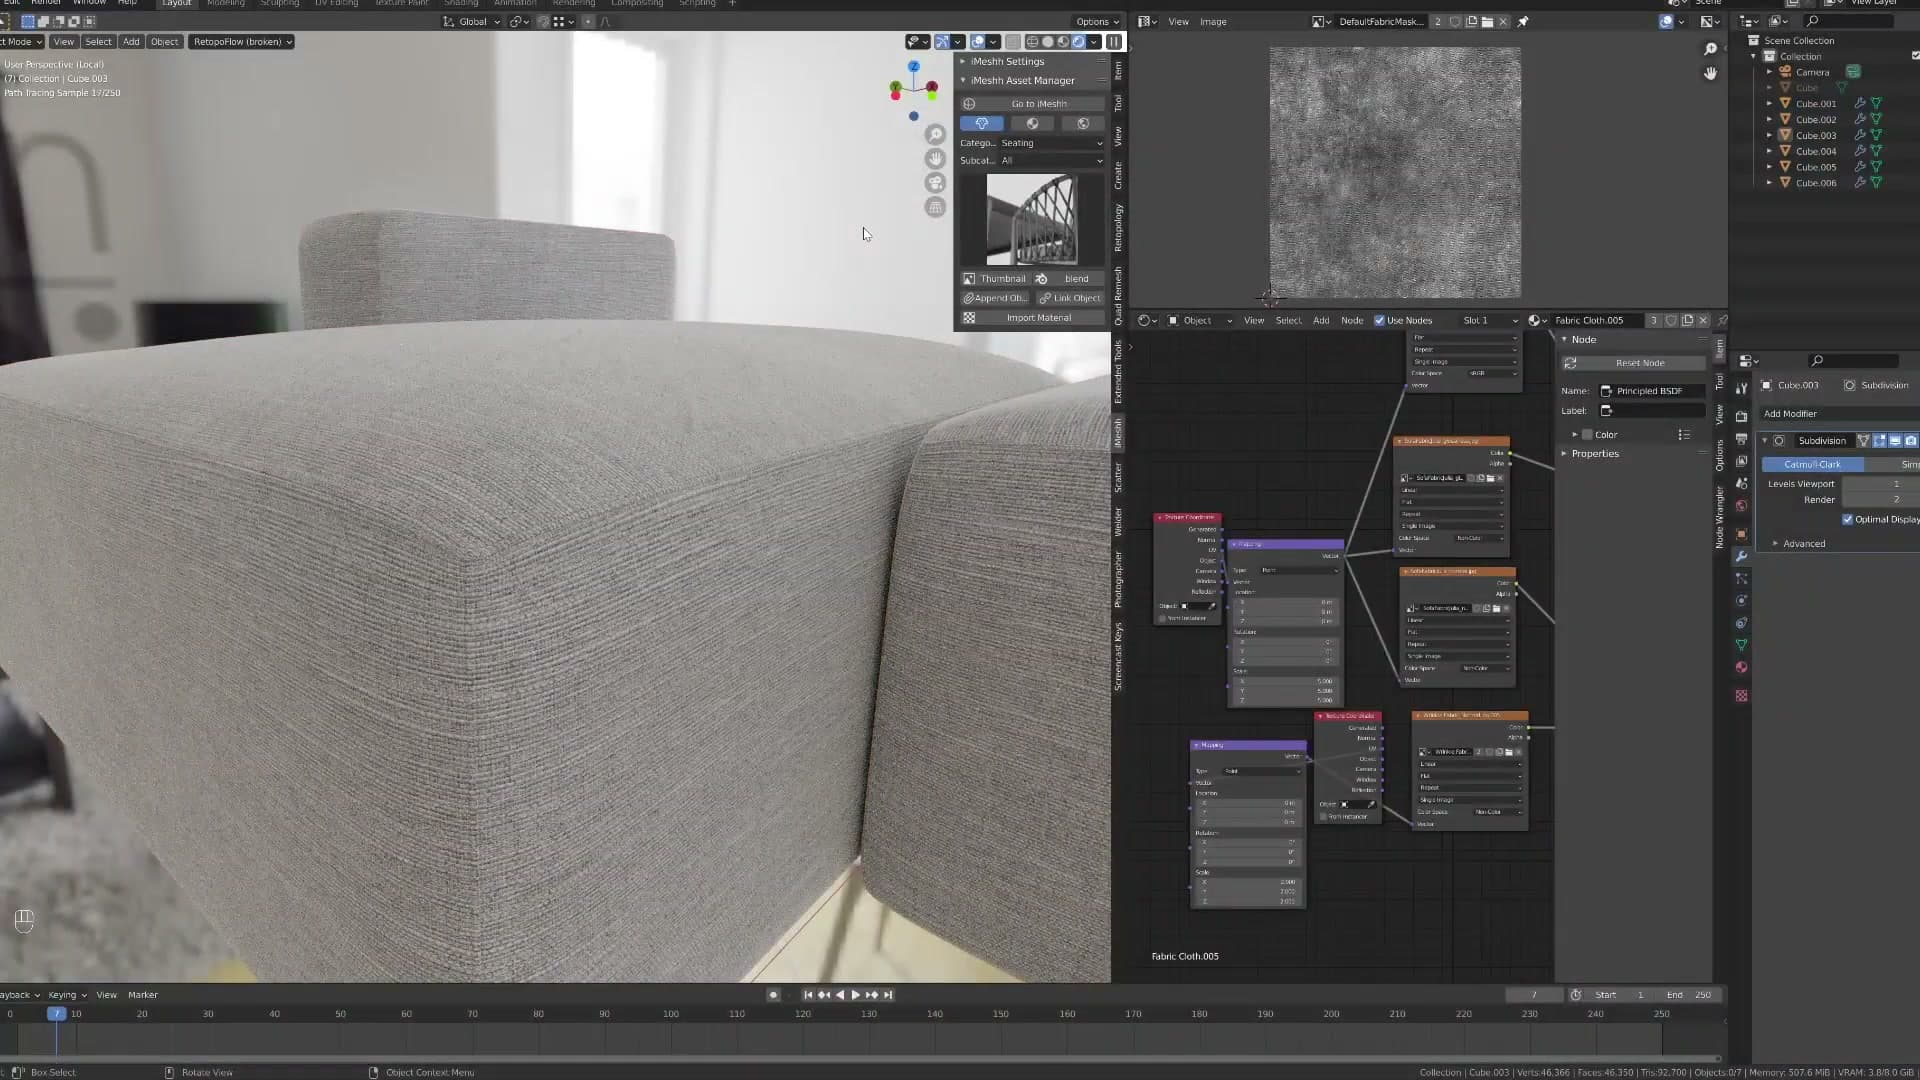
Task: Toggle Use Nodes checkbox
Action: [x=1380, y=321]
